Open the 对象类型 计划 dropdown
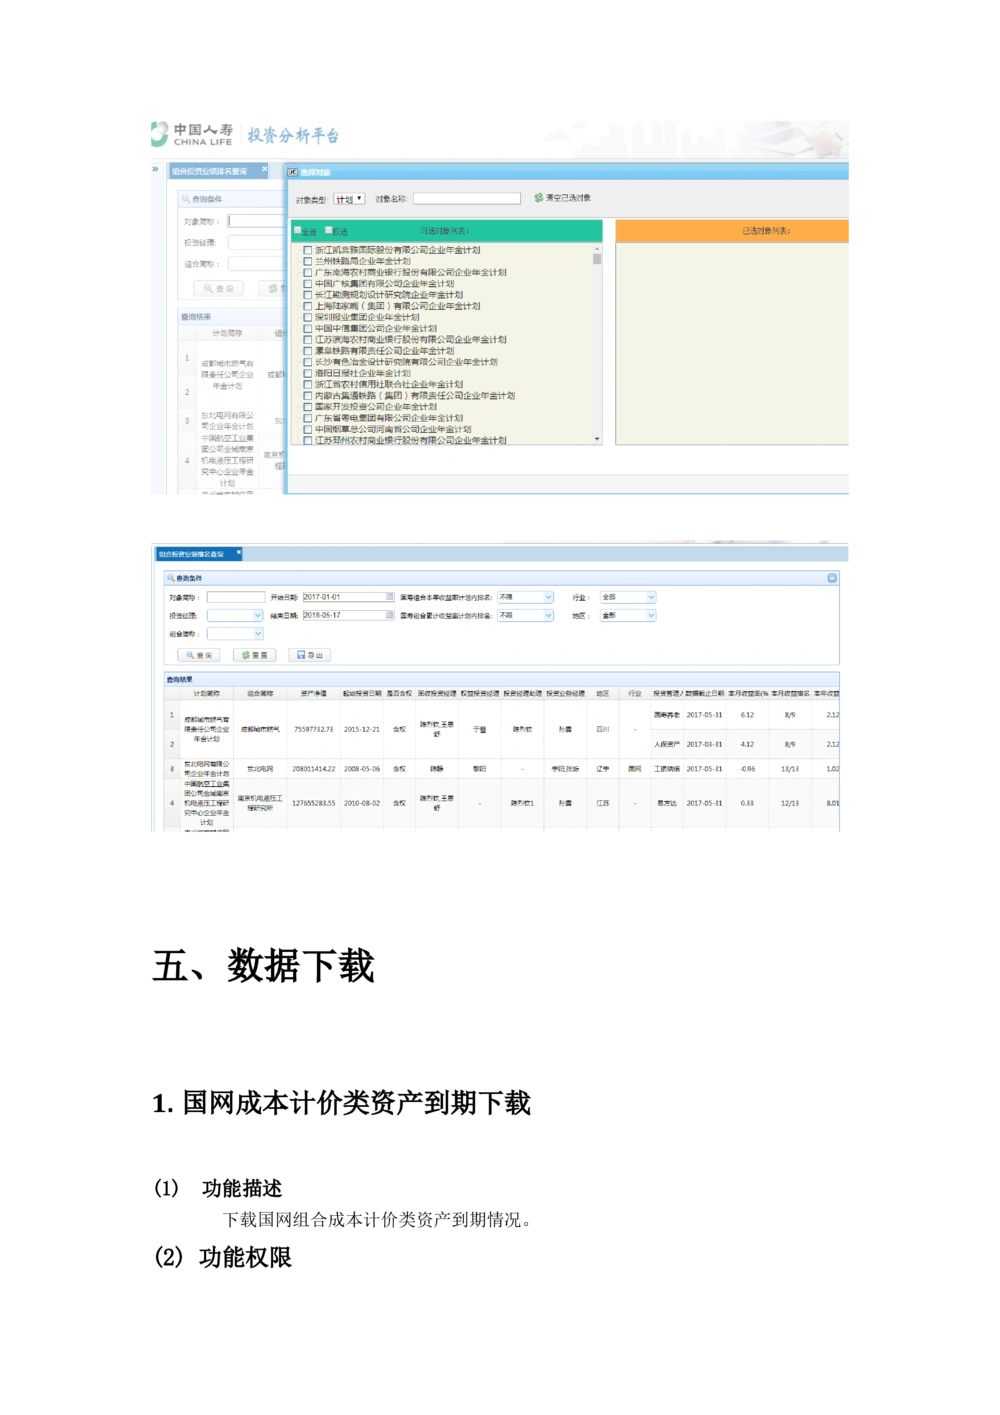Viewport: 1000px width, 1415px height. point(349,199)
